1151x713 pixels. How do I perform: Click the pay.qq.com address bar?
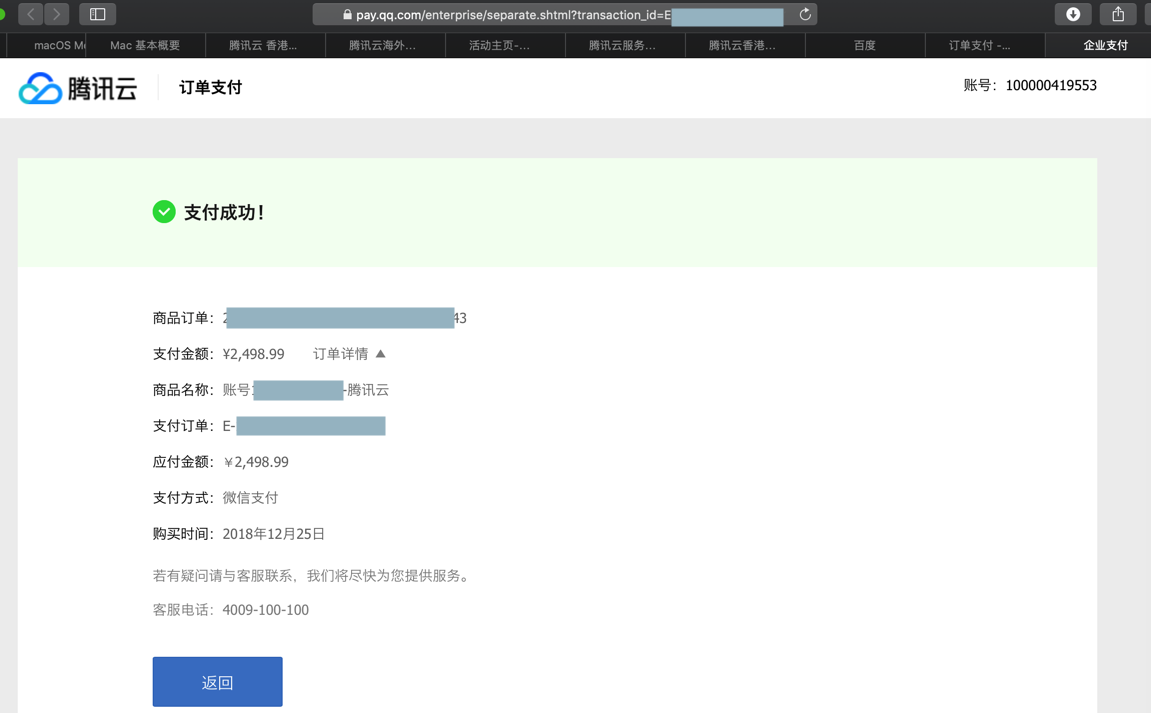pos(564,15)
